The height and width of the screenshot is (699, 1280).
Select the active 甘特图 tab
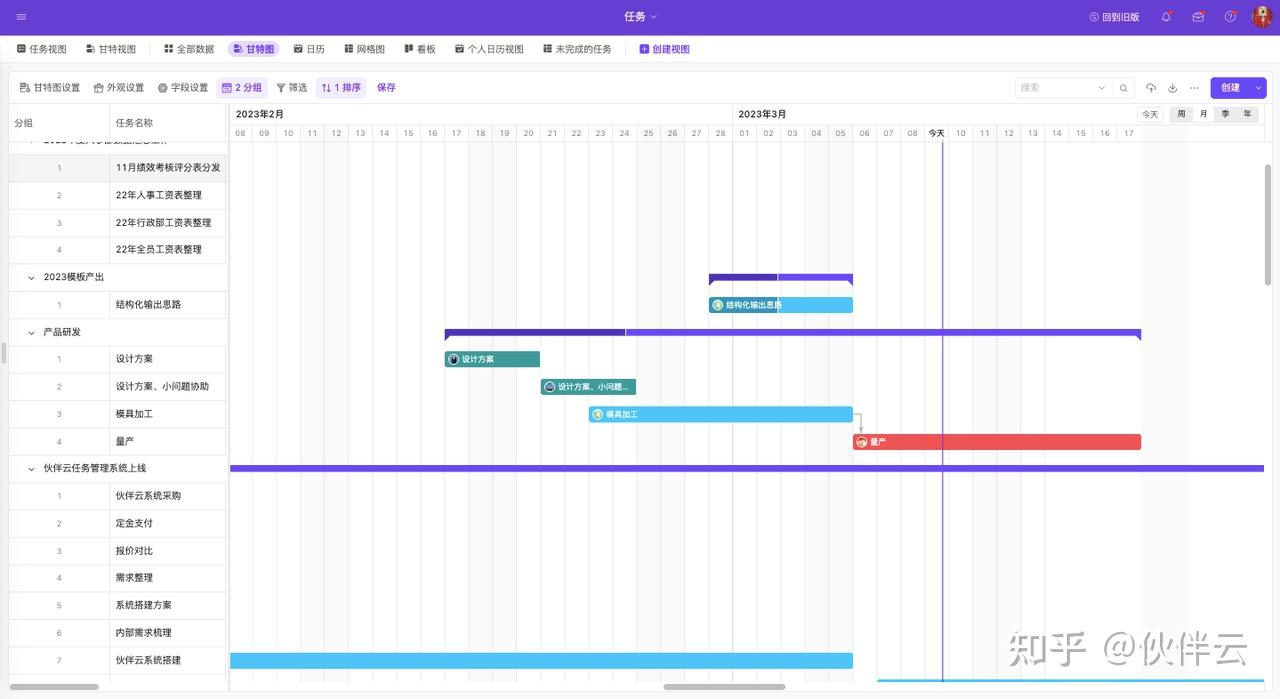click(253, 49)
